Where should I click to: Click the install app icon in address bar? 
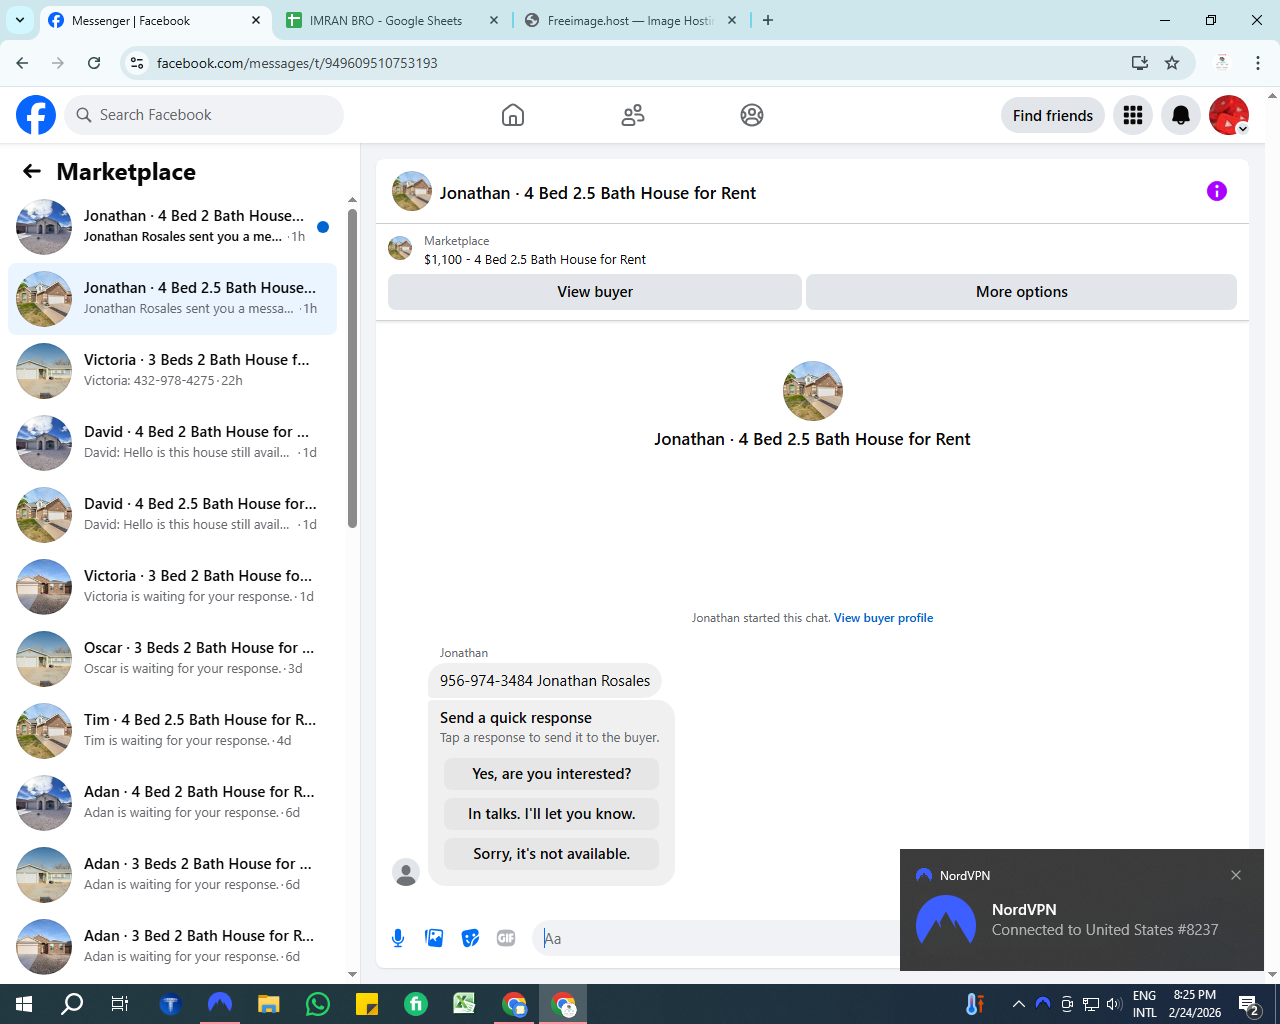coord(1139,63)
